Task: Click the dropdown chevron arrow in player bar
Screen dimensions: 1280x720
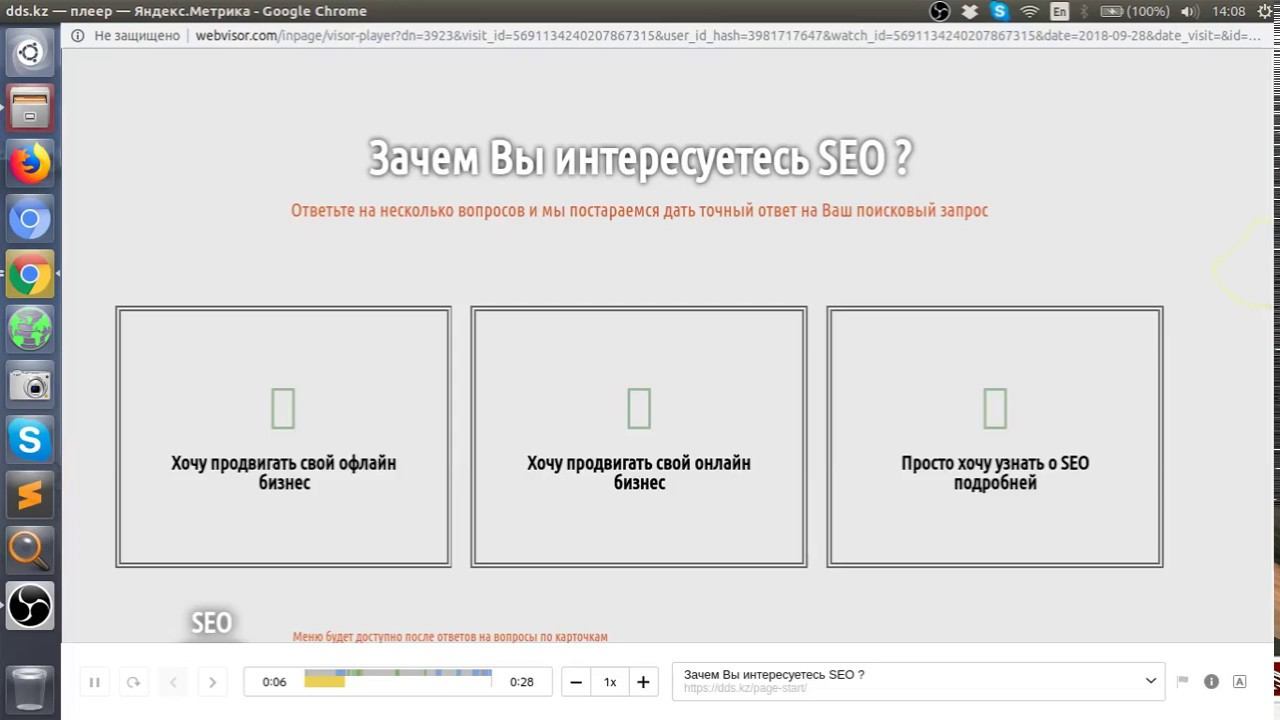Action: click(1150, 681)
